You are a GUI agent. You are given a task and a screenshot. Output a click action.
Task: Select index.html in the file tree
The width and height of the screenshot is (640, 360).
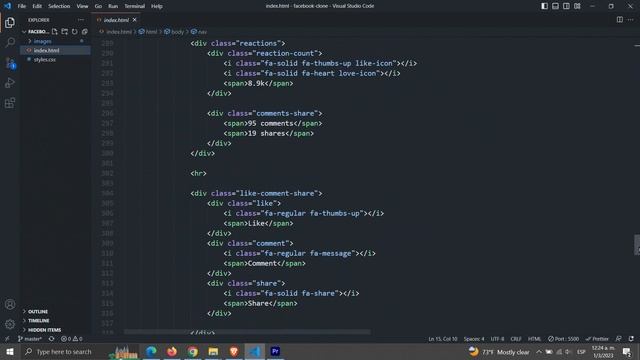click(x=55, y=50)
